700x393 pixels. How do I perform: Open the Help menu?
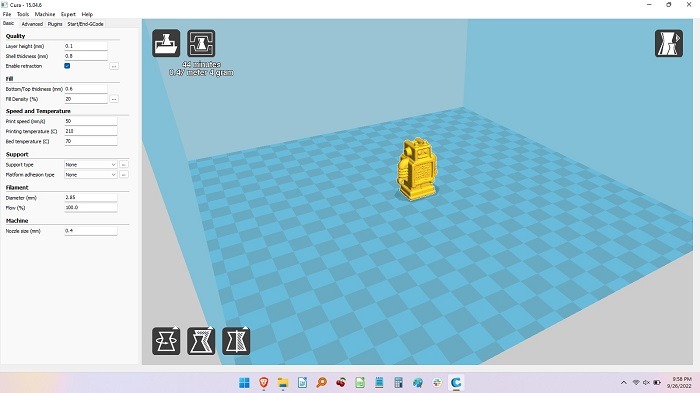click(87, 14)
